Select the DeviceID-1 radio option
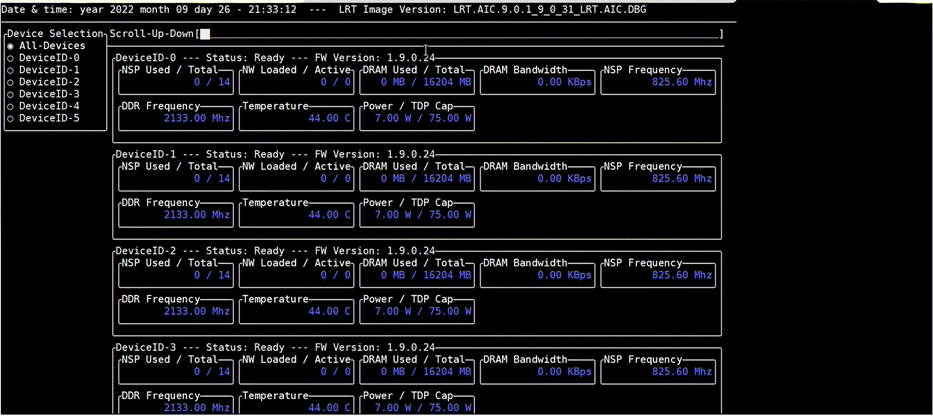933x416 pixels. tap(43, 70)
